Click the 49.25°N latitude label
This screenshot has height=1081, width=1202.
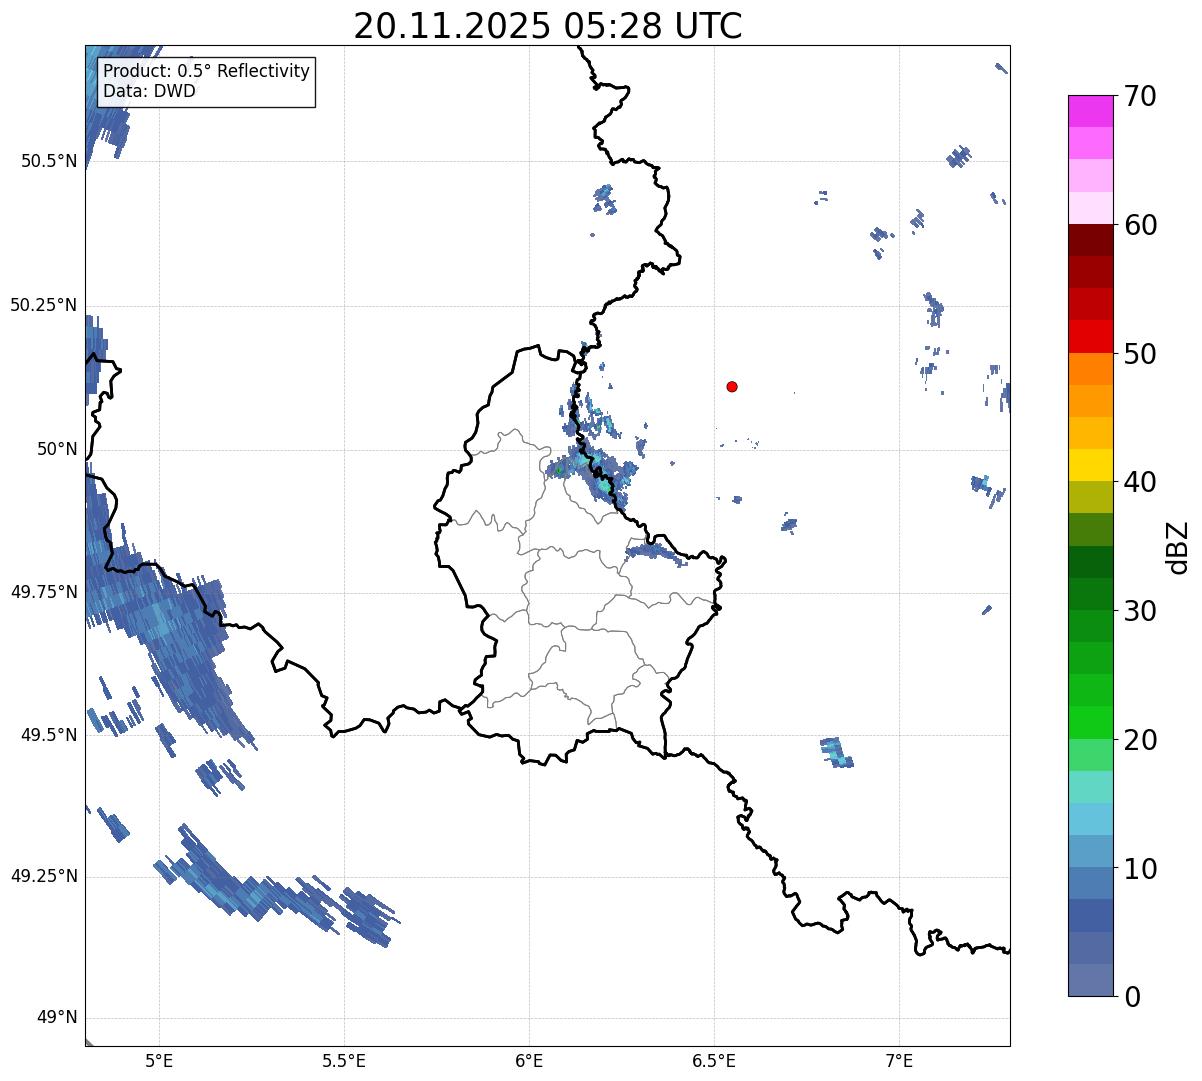[44, 876]
